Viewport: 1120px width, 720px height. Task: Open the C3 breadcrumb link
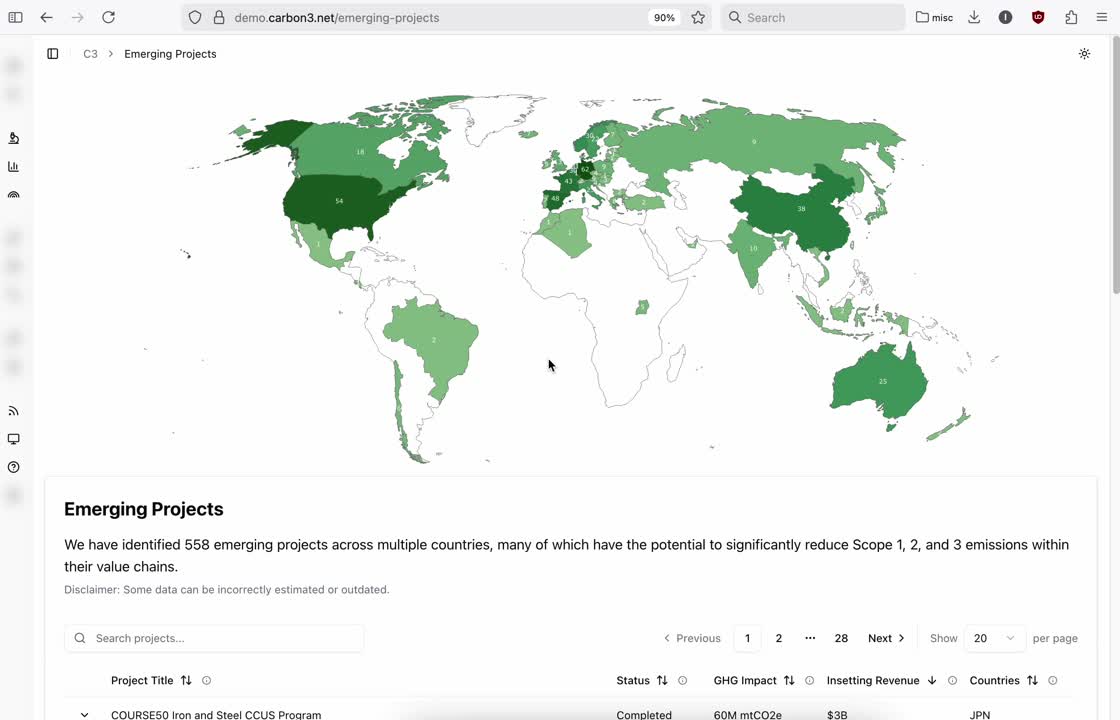click(90, 54)
